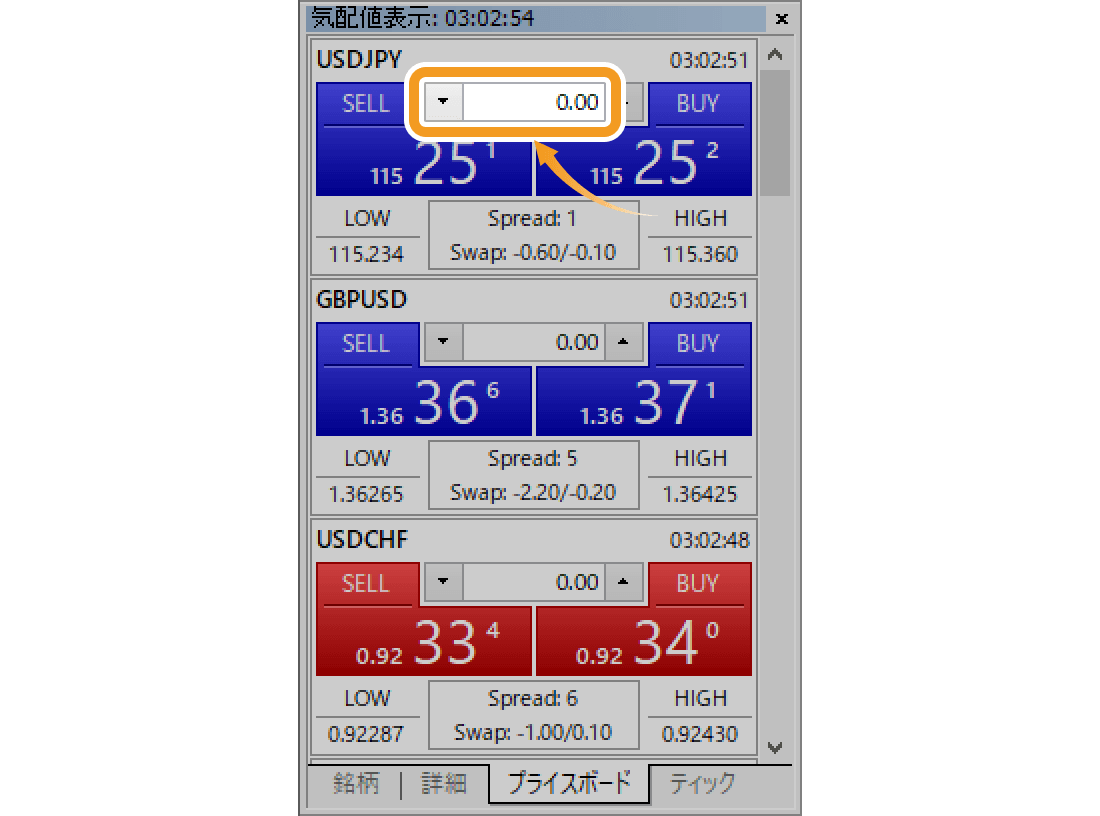This screenshot has height=816, width=1100.
Task: Click the USDCHF volume input field
Action: [534, 583]
